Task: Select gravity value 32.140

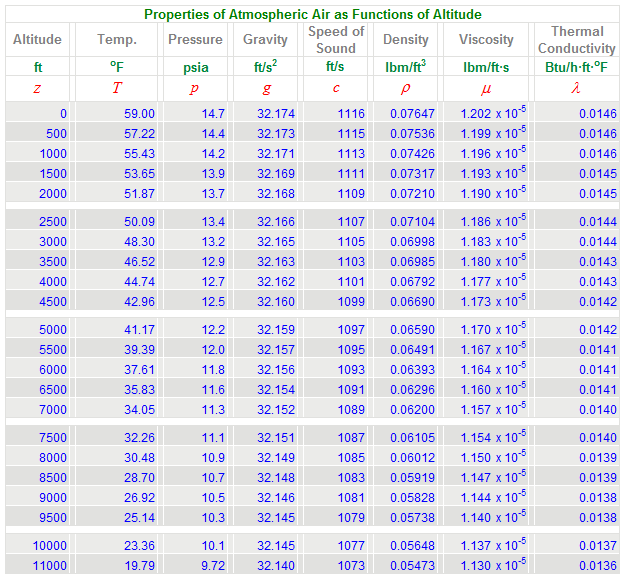Action: pos(276,565)
